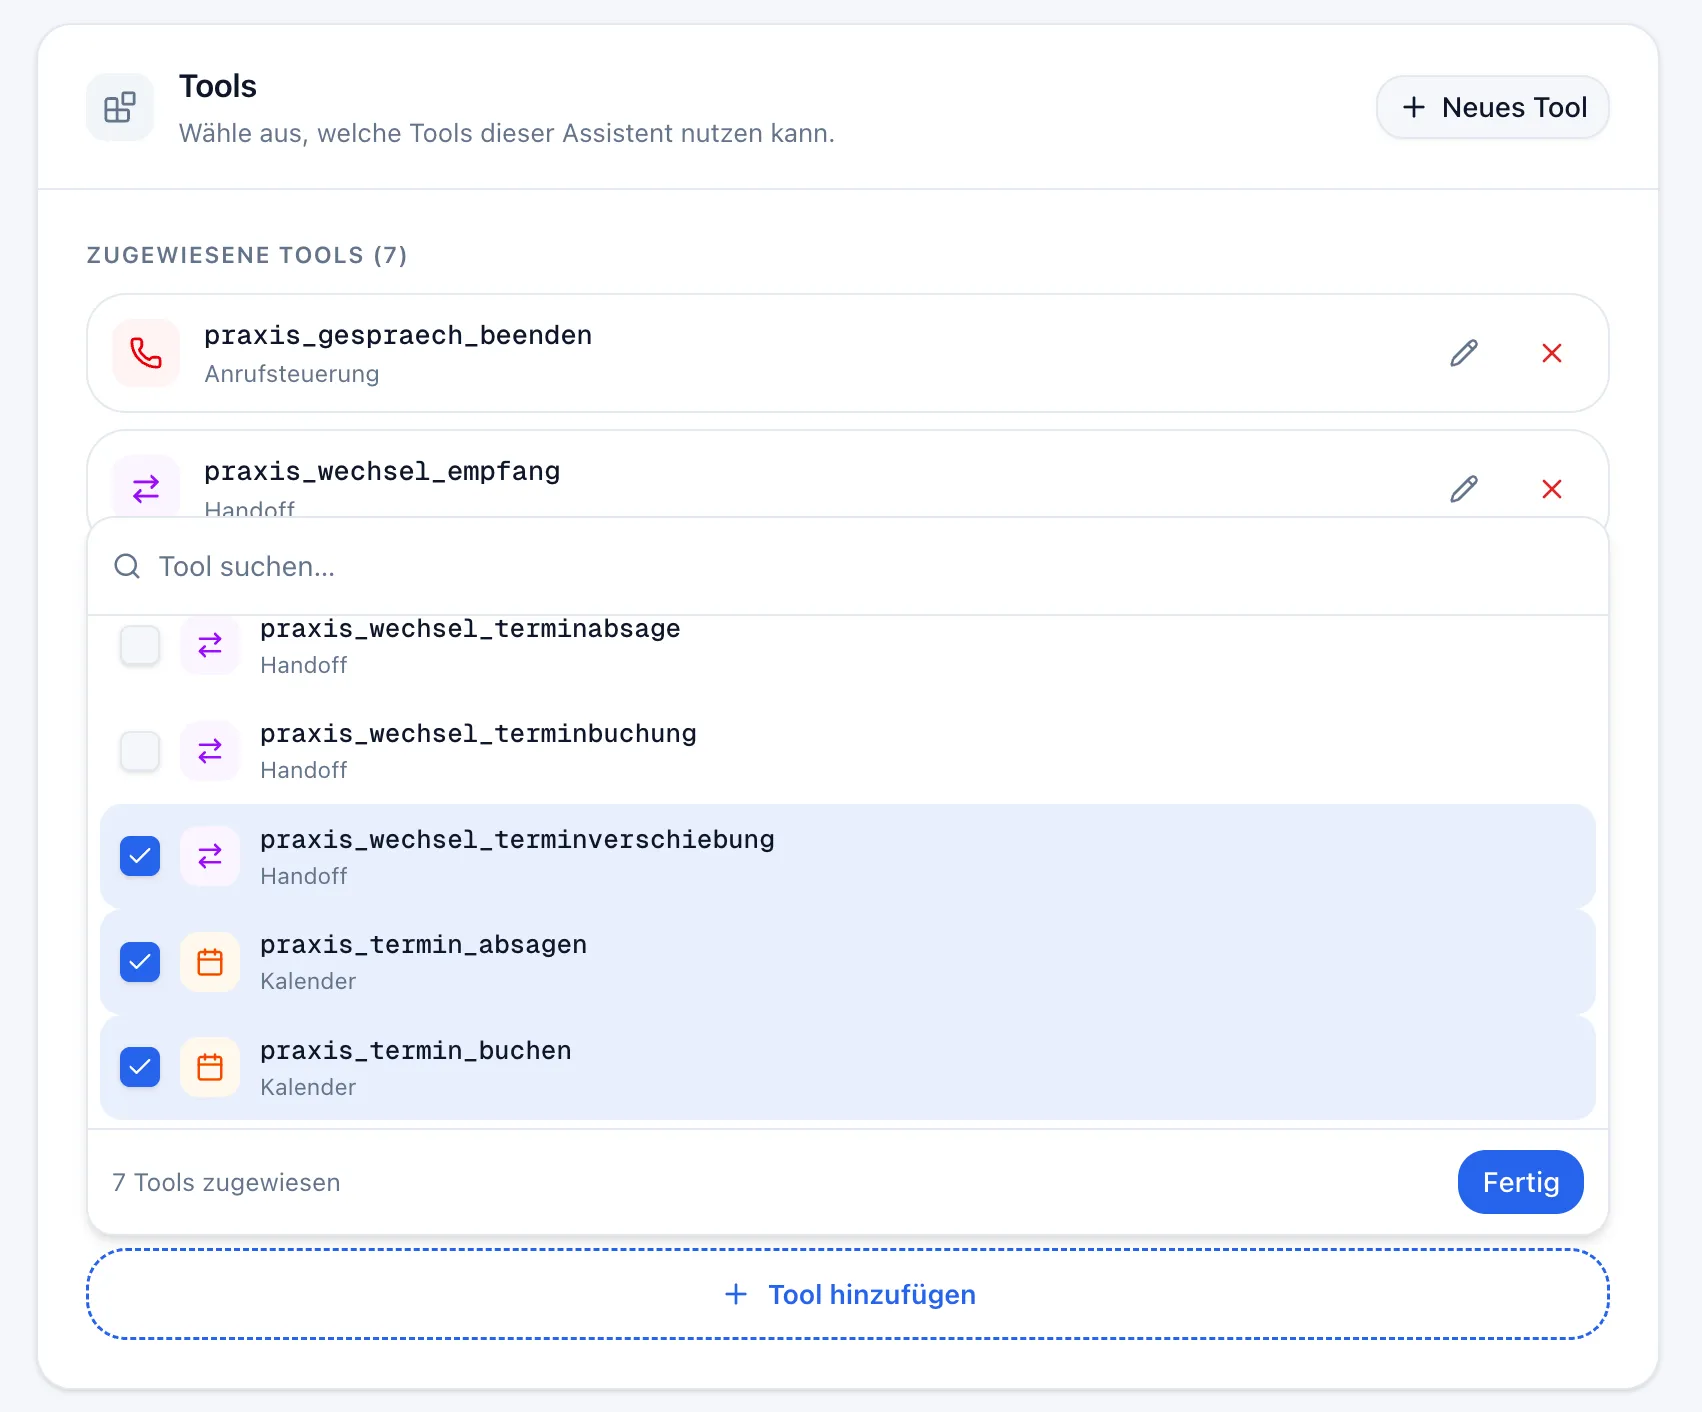Click calendar icon of praxis_termin_absagen

(210, 962)
